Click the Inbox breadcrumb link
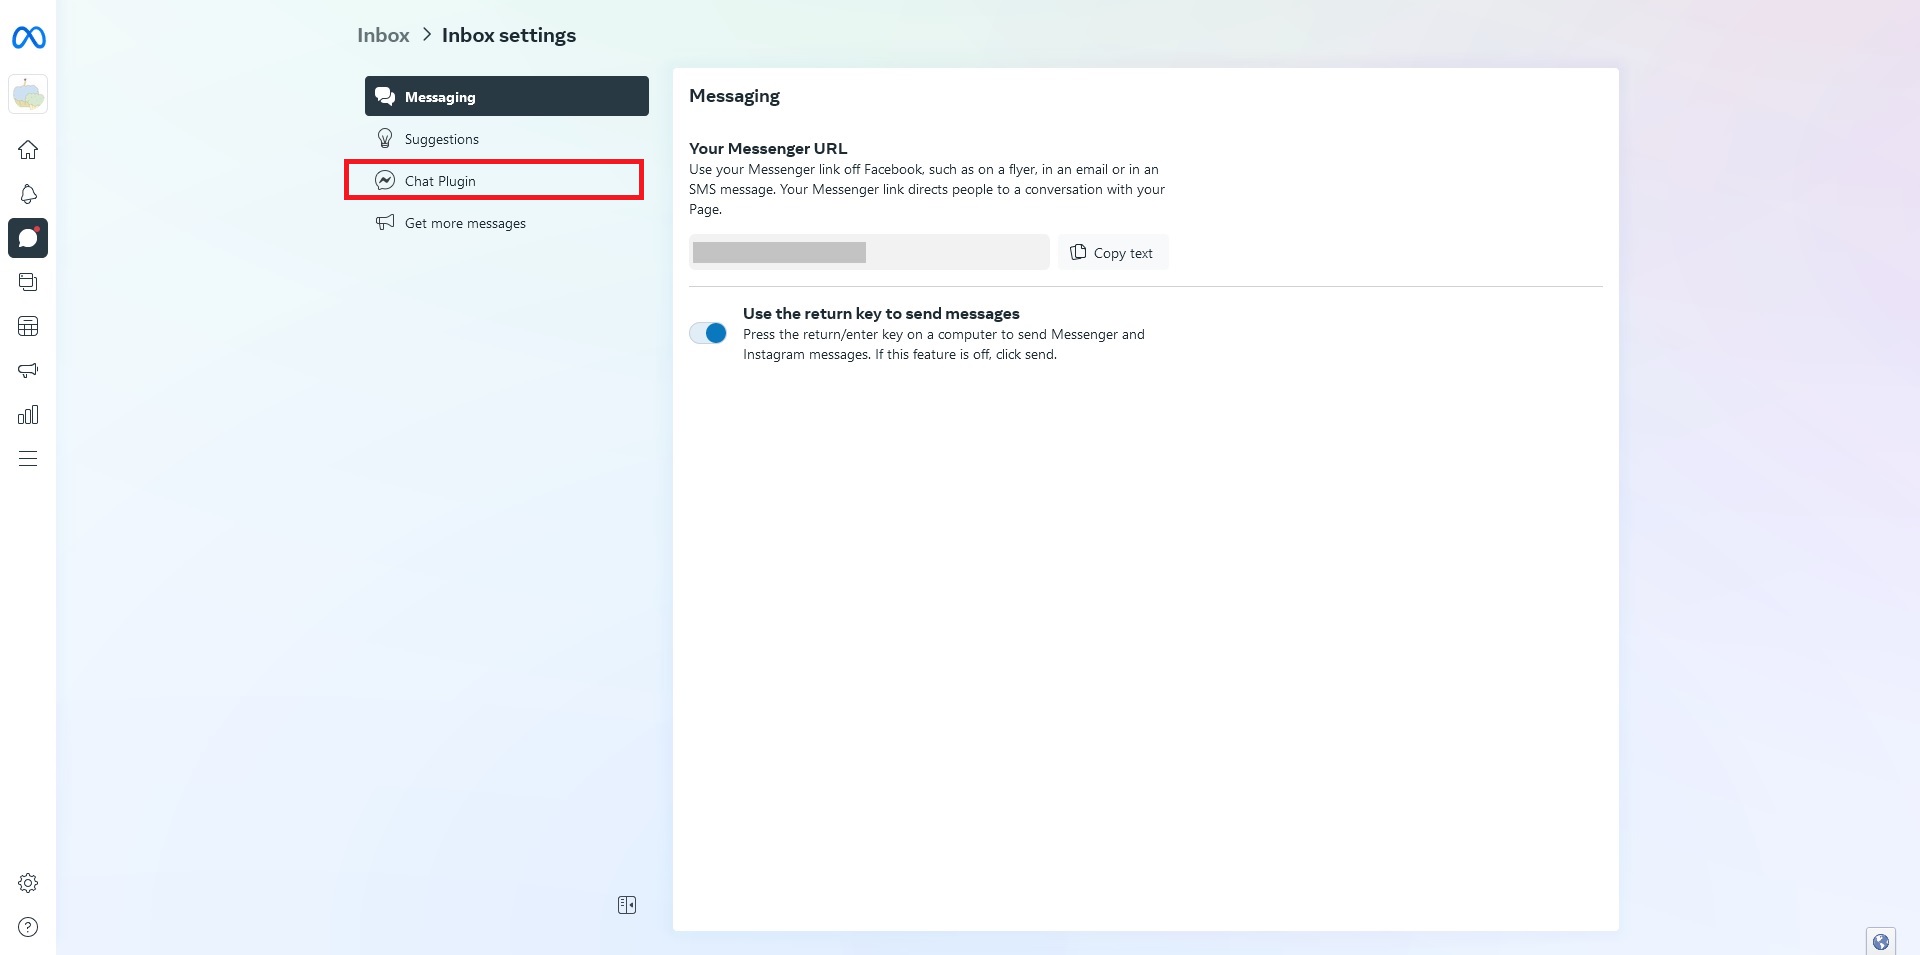The width and height of the screenshot is (1920, 955). [383, 35]
